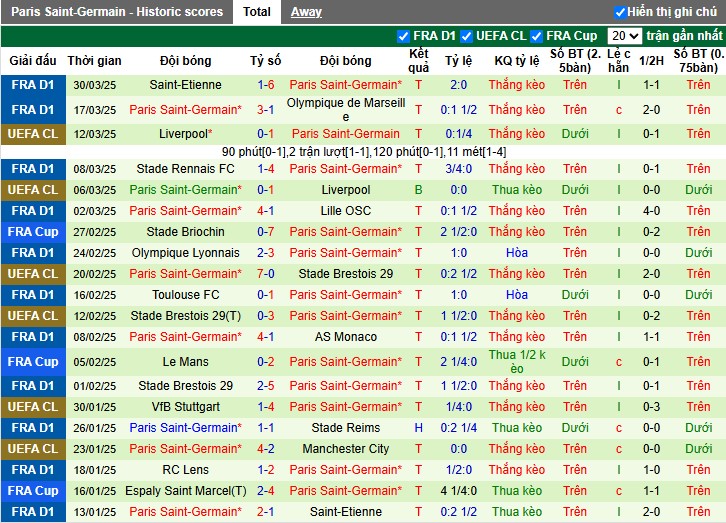Click the 0-7 score on 27/02/25
Image resolution: width=726 pixels, height=523 pixels.
pyautogui.click(x=266, y=232)
